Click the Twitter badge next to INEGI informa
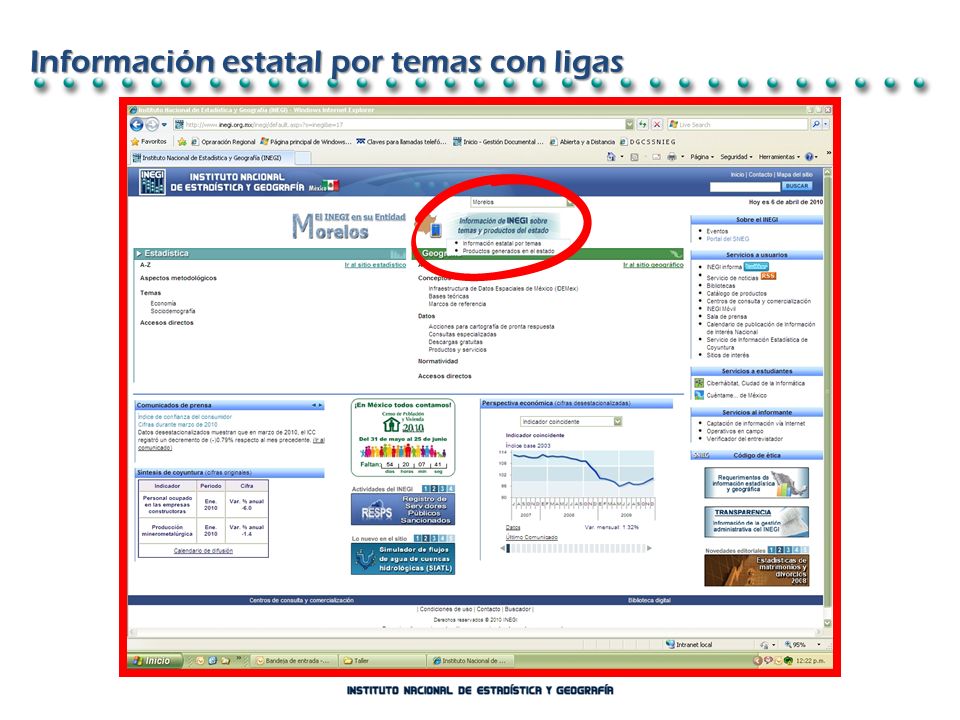Viewport: 960px width, 720px height. point(756,266)
